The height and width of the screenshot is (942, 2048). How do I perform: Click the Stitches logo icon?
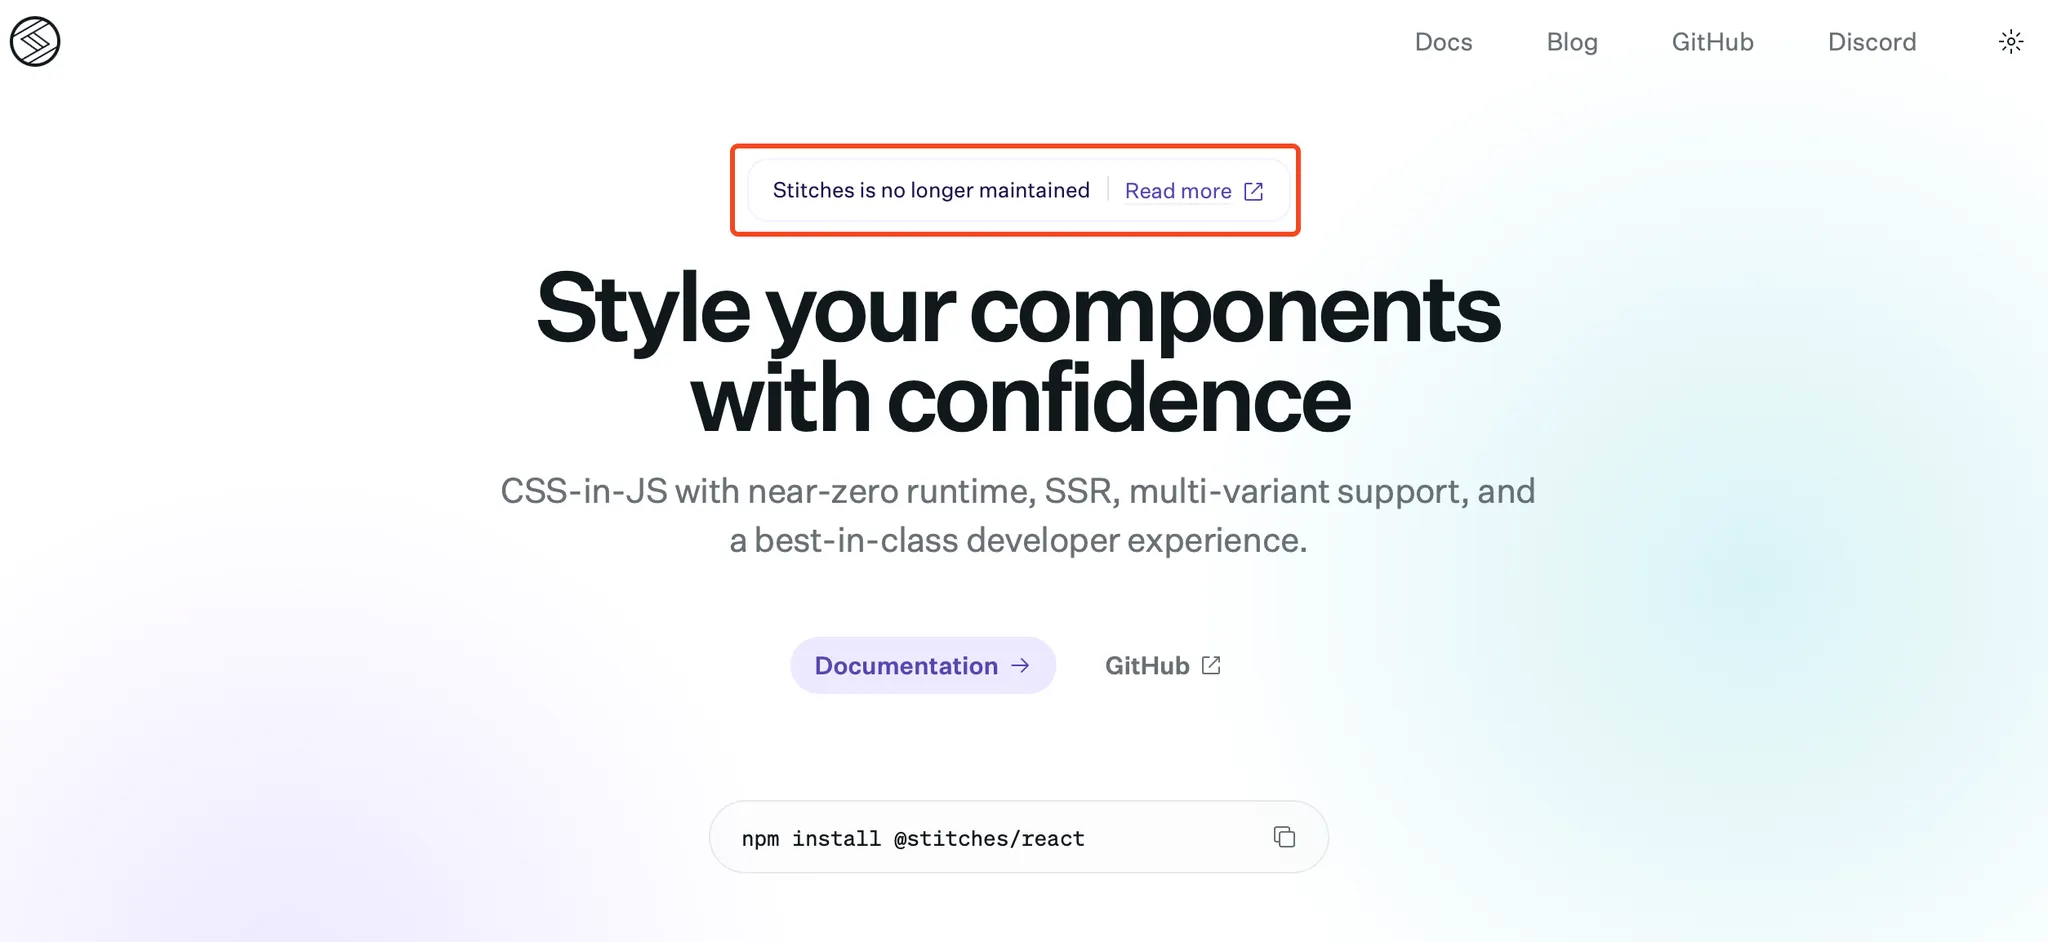click(35, 42)
